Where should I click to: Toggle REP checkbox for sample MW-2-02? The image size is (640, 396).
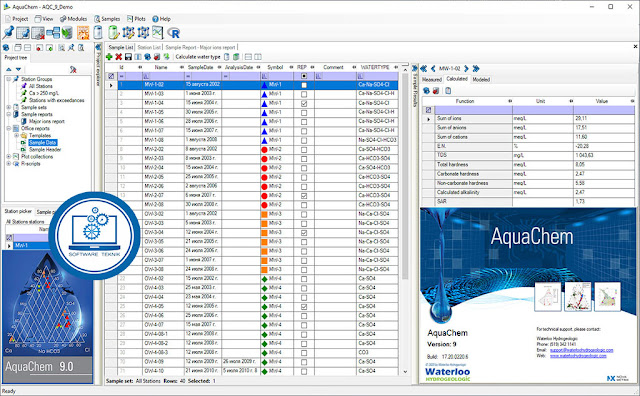(304, 149)
